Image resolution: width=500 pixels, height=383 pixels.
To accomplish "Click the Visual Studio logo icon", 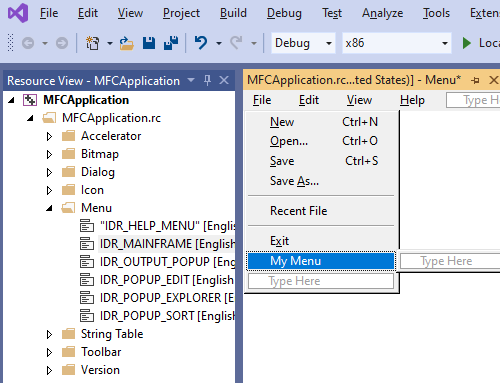I will pos(18,13).
